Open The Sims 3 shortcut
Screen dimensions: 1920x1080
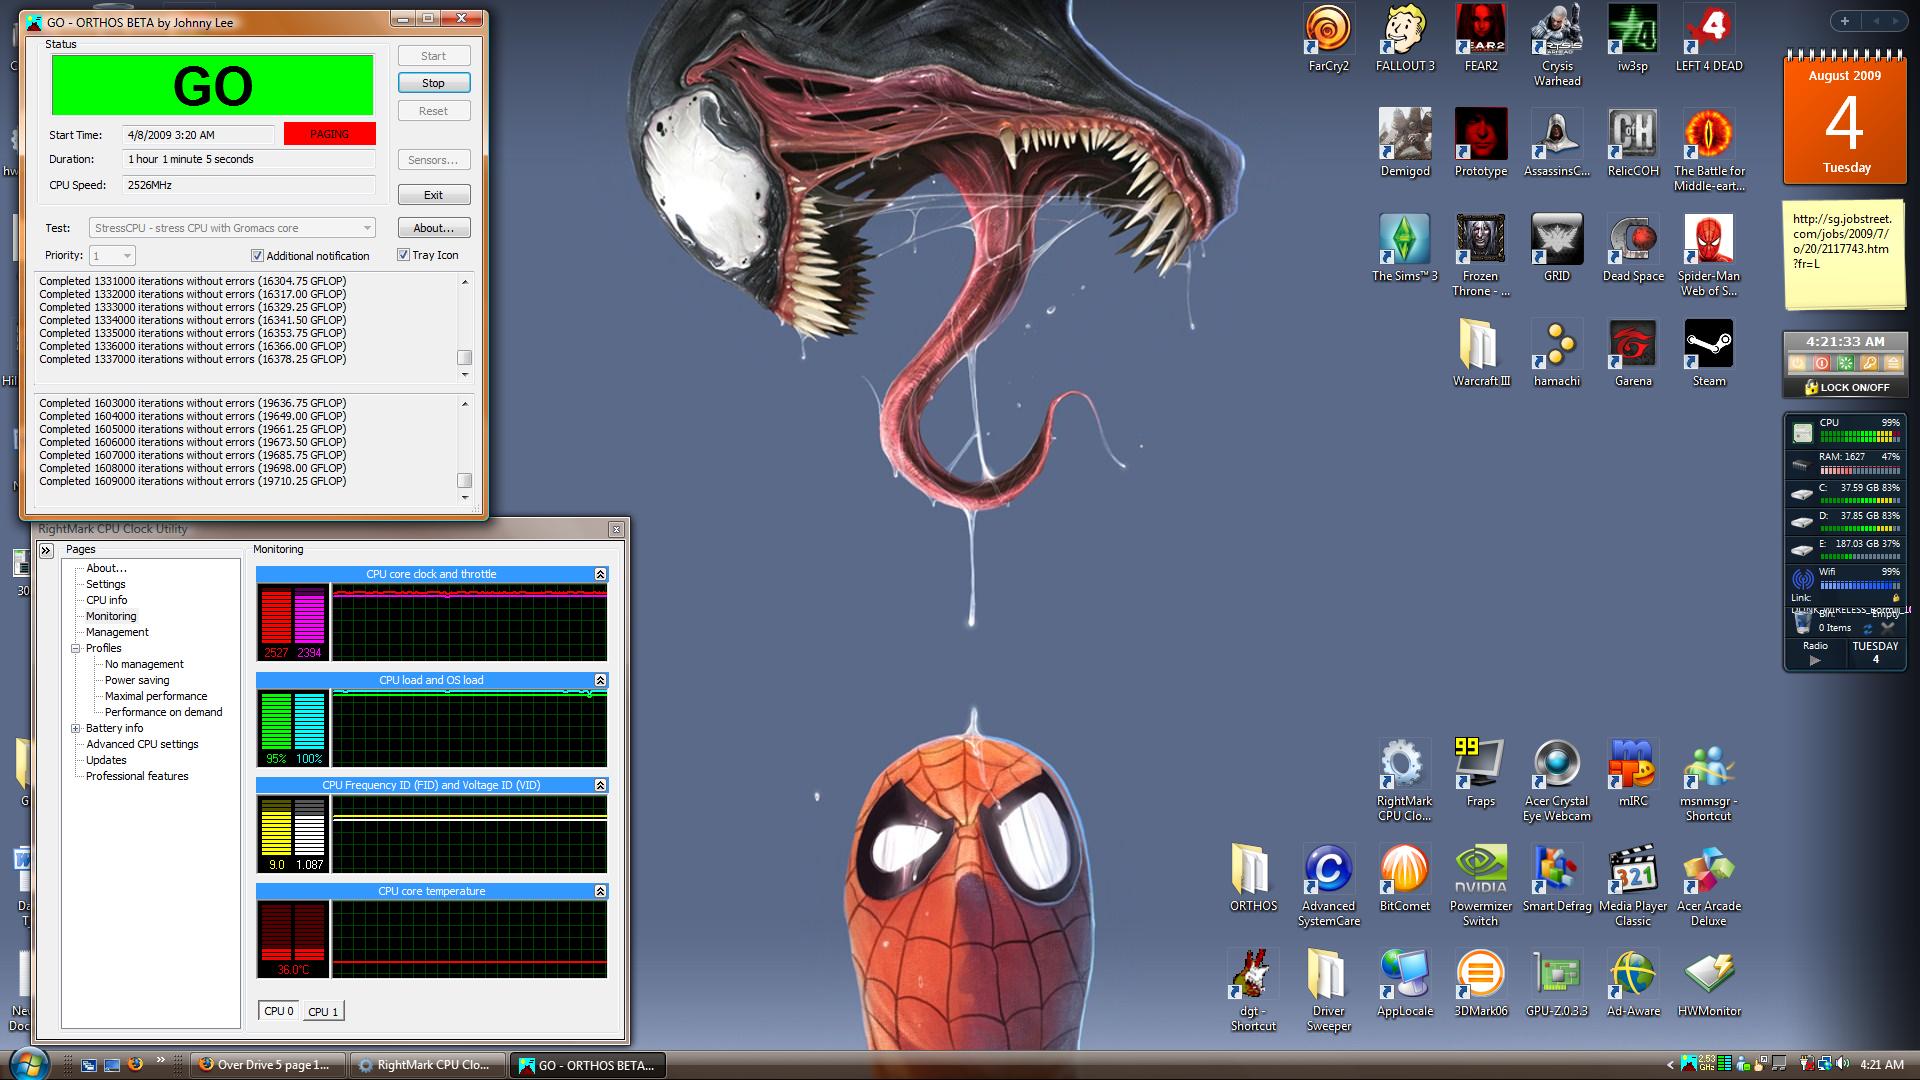(x=1404, y=248)
